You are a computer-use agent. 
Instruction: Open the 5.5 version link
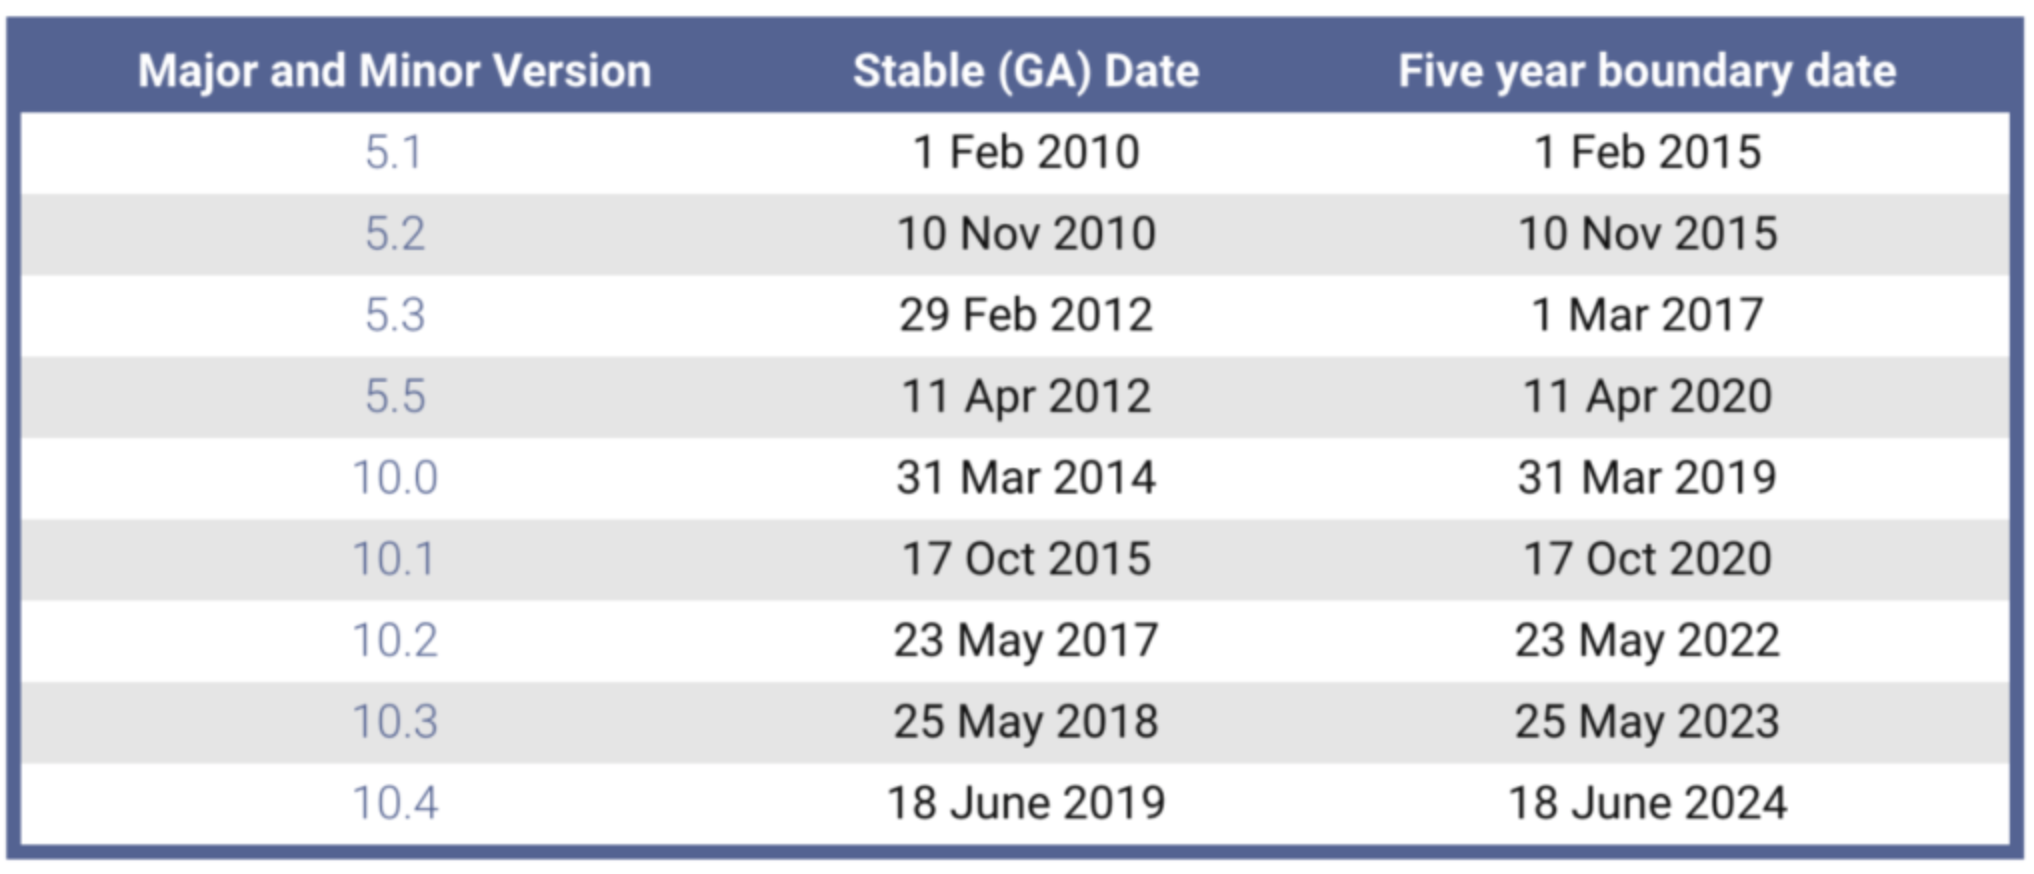tap(395, 397)
